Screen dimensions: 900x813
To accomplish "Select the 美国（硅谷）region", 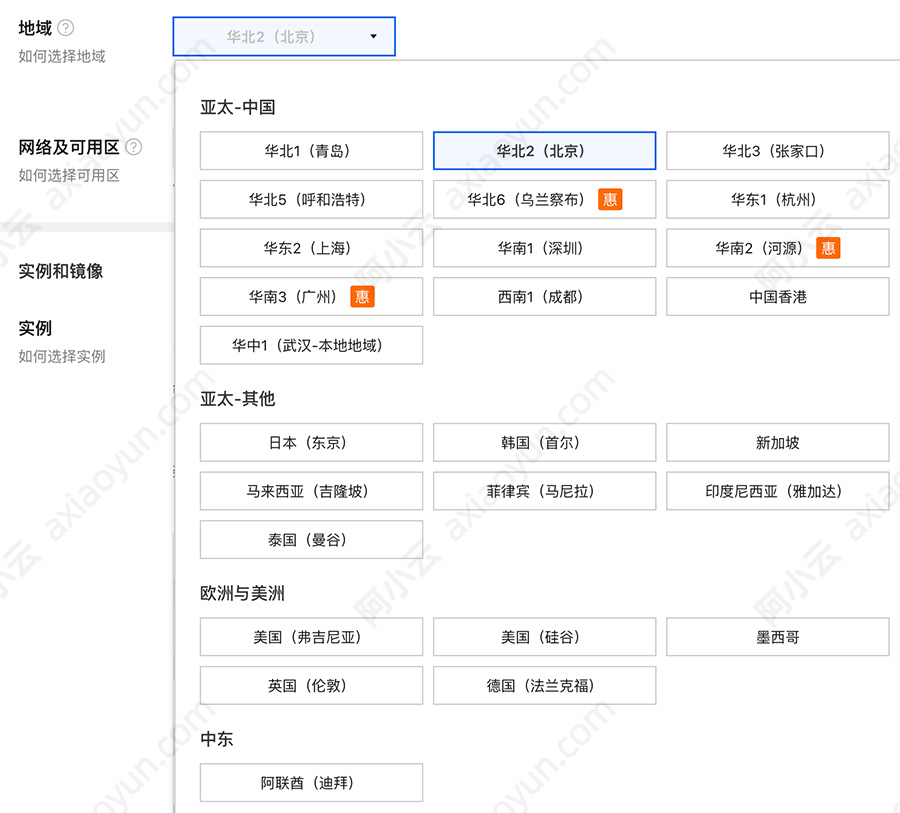I will coord(544,636).
